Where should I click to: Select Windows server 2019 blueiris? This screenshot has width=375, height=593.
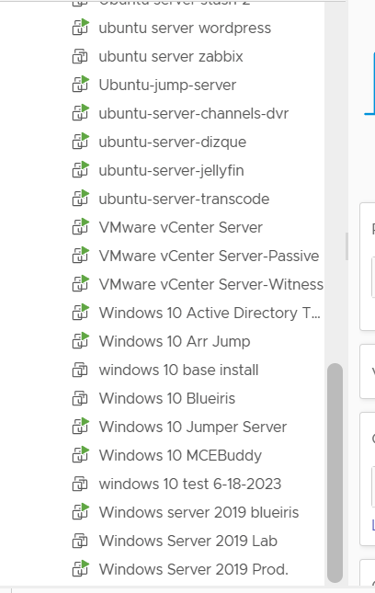[199, 512]
